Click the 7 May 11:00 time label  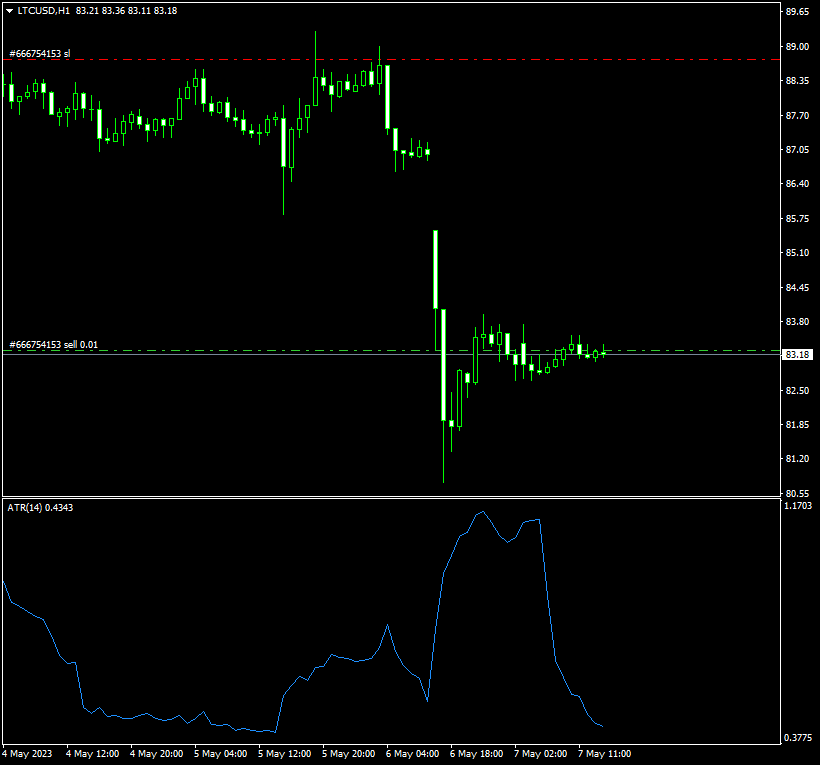point(604,753)
